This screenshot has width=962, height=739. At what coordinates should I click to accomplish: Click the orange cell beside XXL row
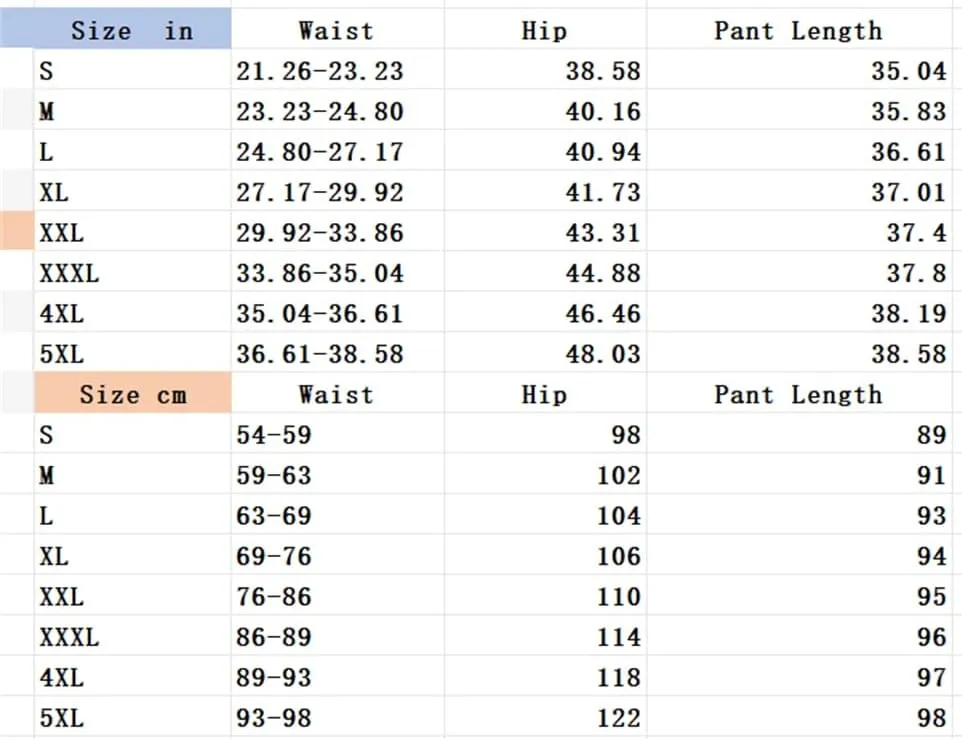point(17,231)
